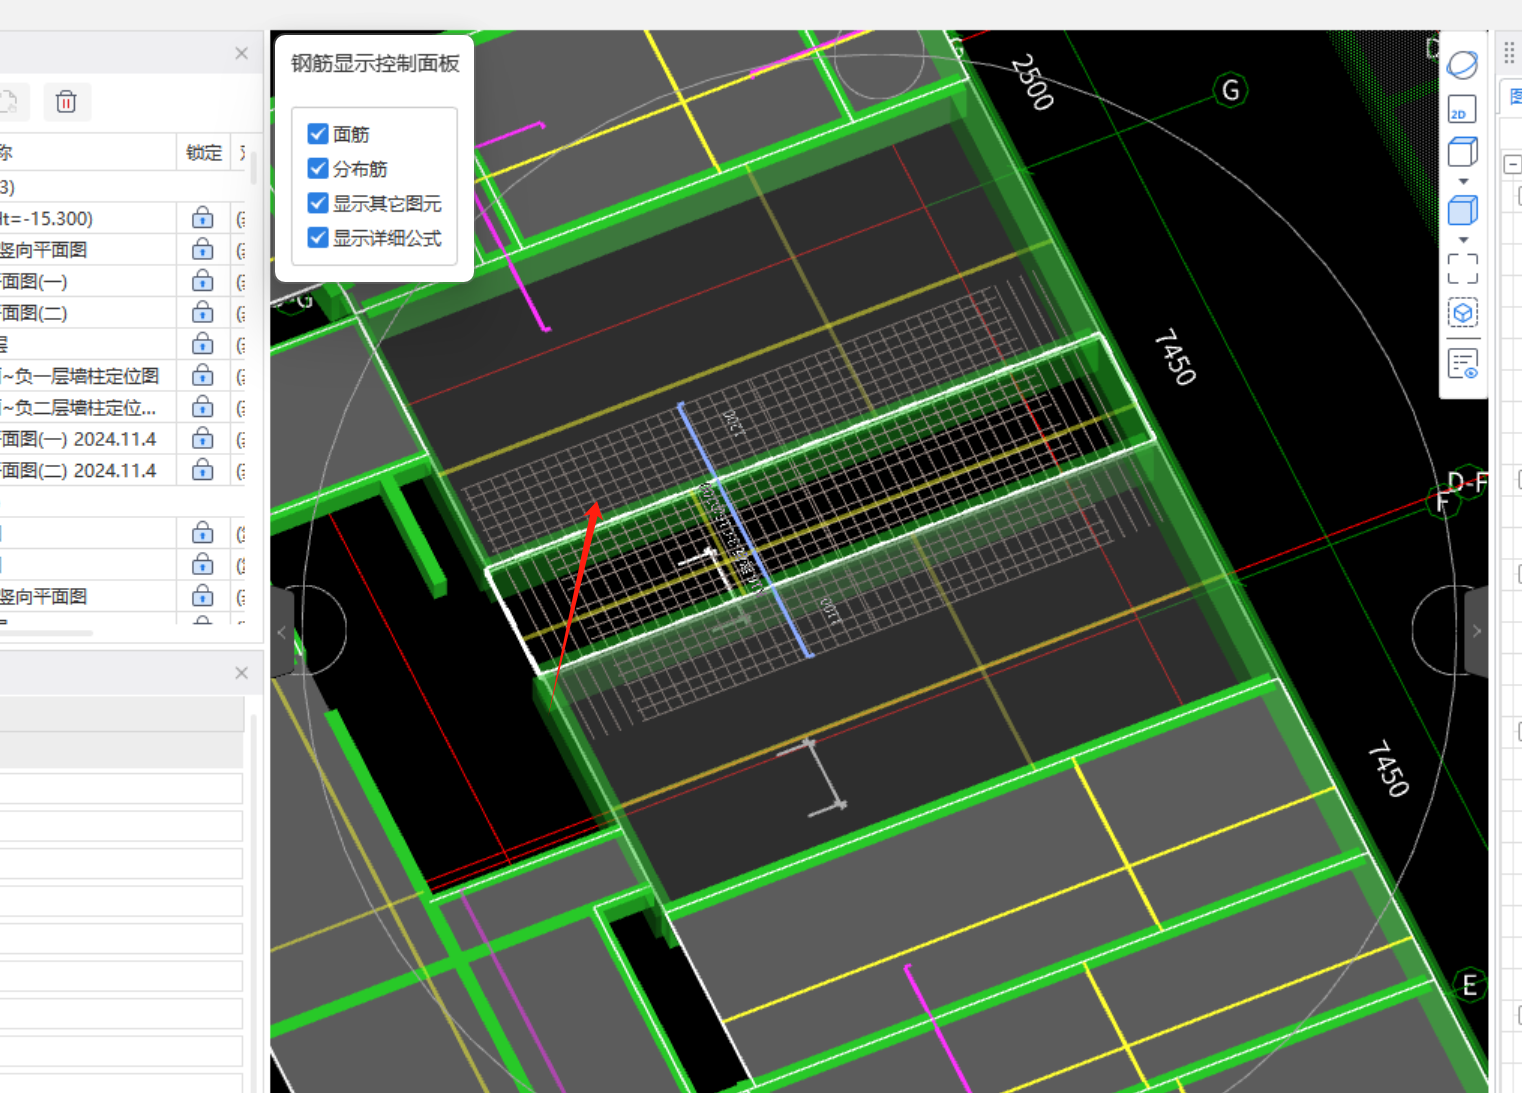Collapse right panel via right-edge arrow handle

(1476, 631)
